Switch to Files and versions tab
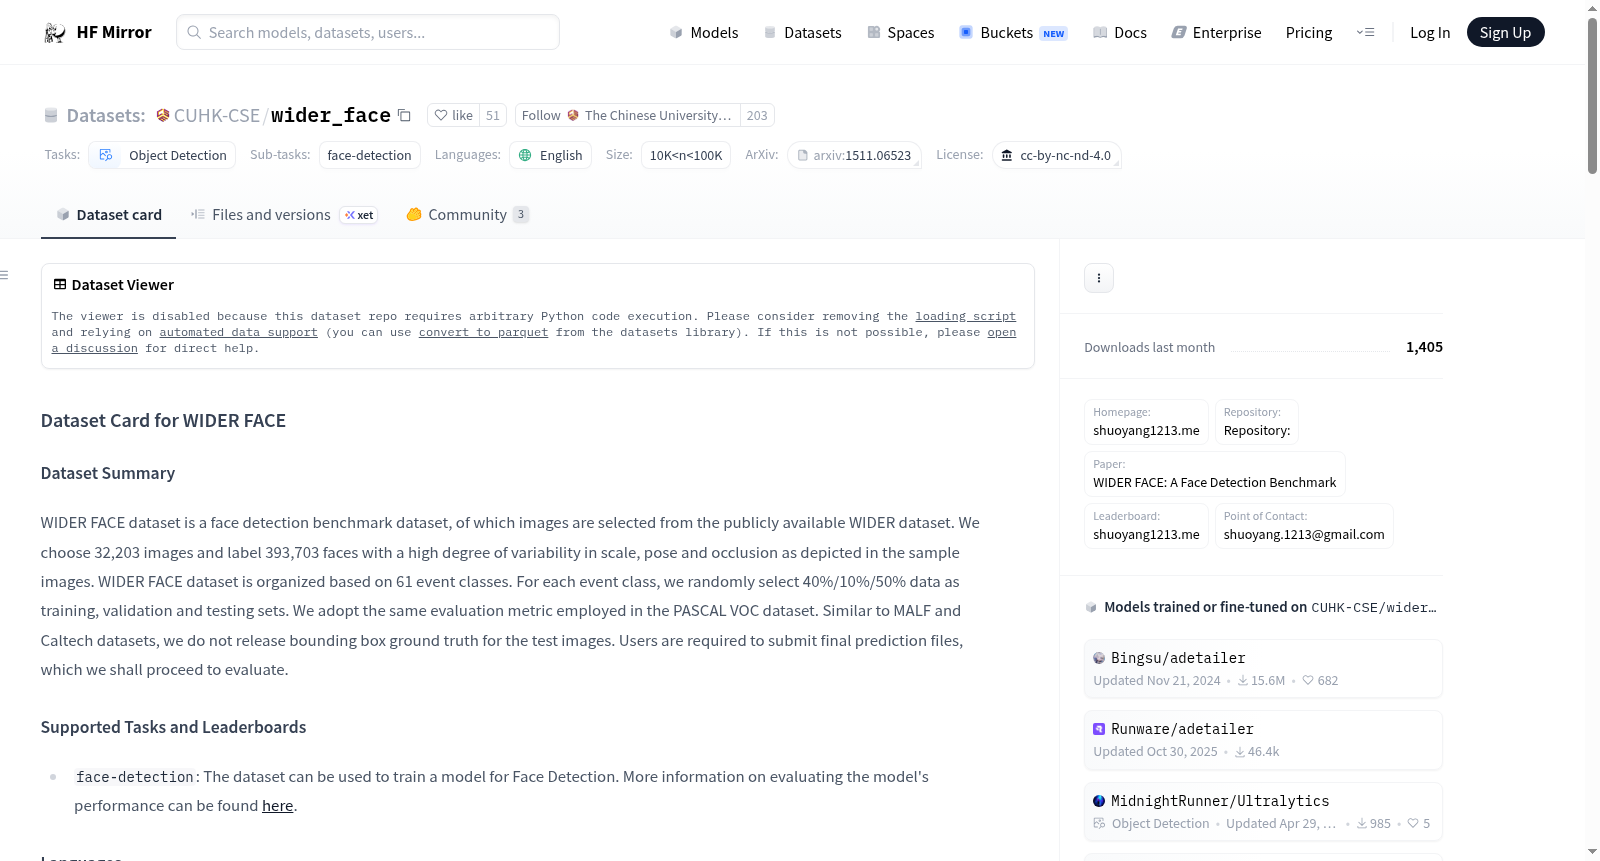Viewport: 1600px width, 861px height. [x=284, y=215]
